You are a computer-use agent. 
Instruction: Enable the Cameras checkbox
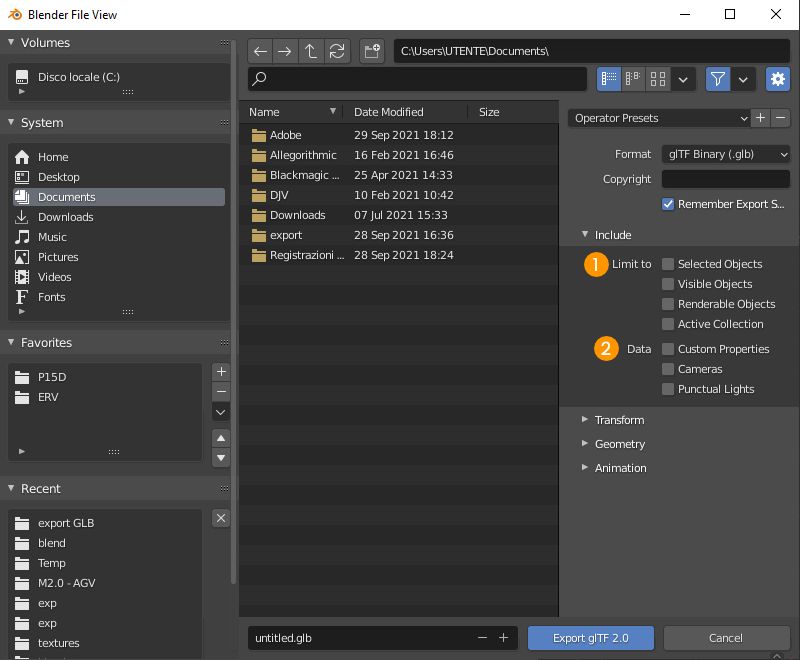point(668,369)
